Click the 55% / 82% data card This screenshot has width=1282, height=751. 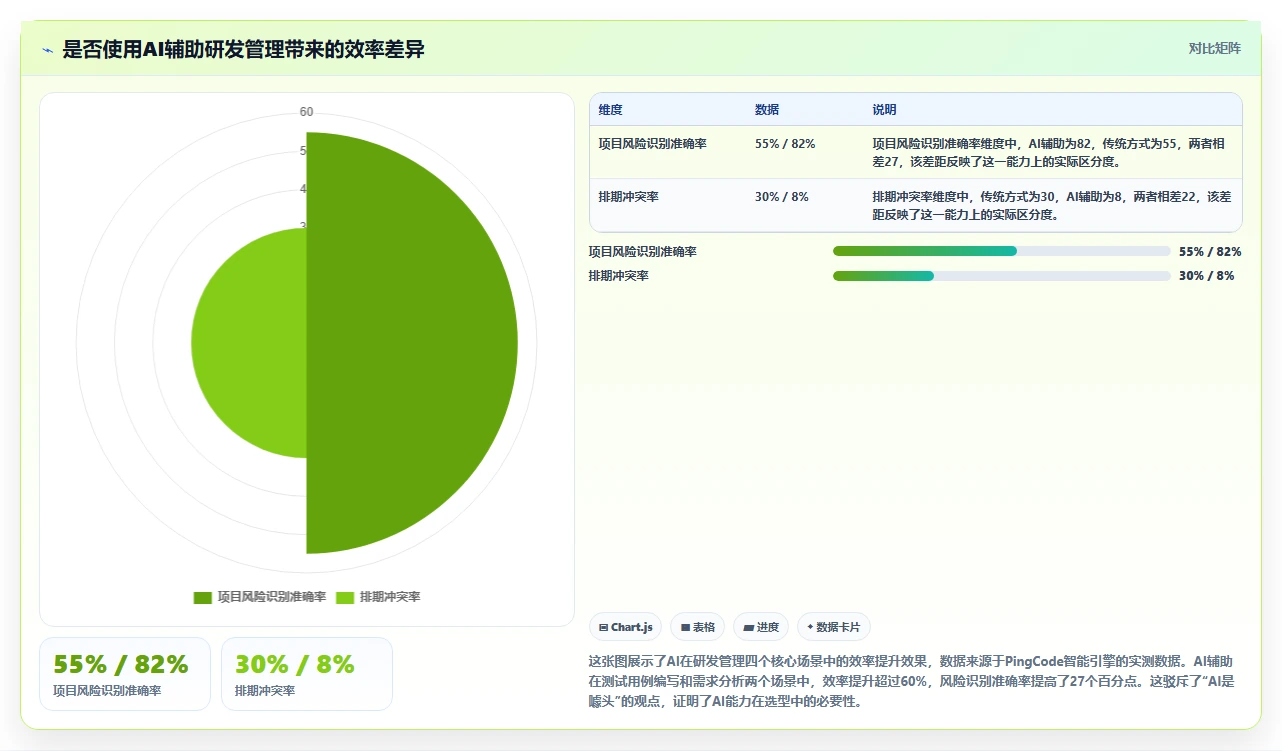[125, 674]
